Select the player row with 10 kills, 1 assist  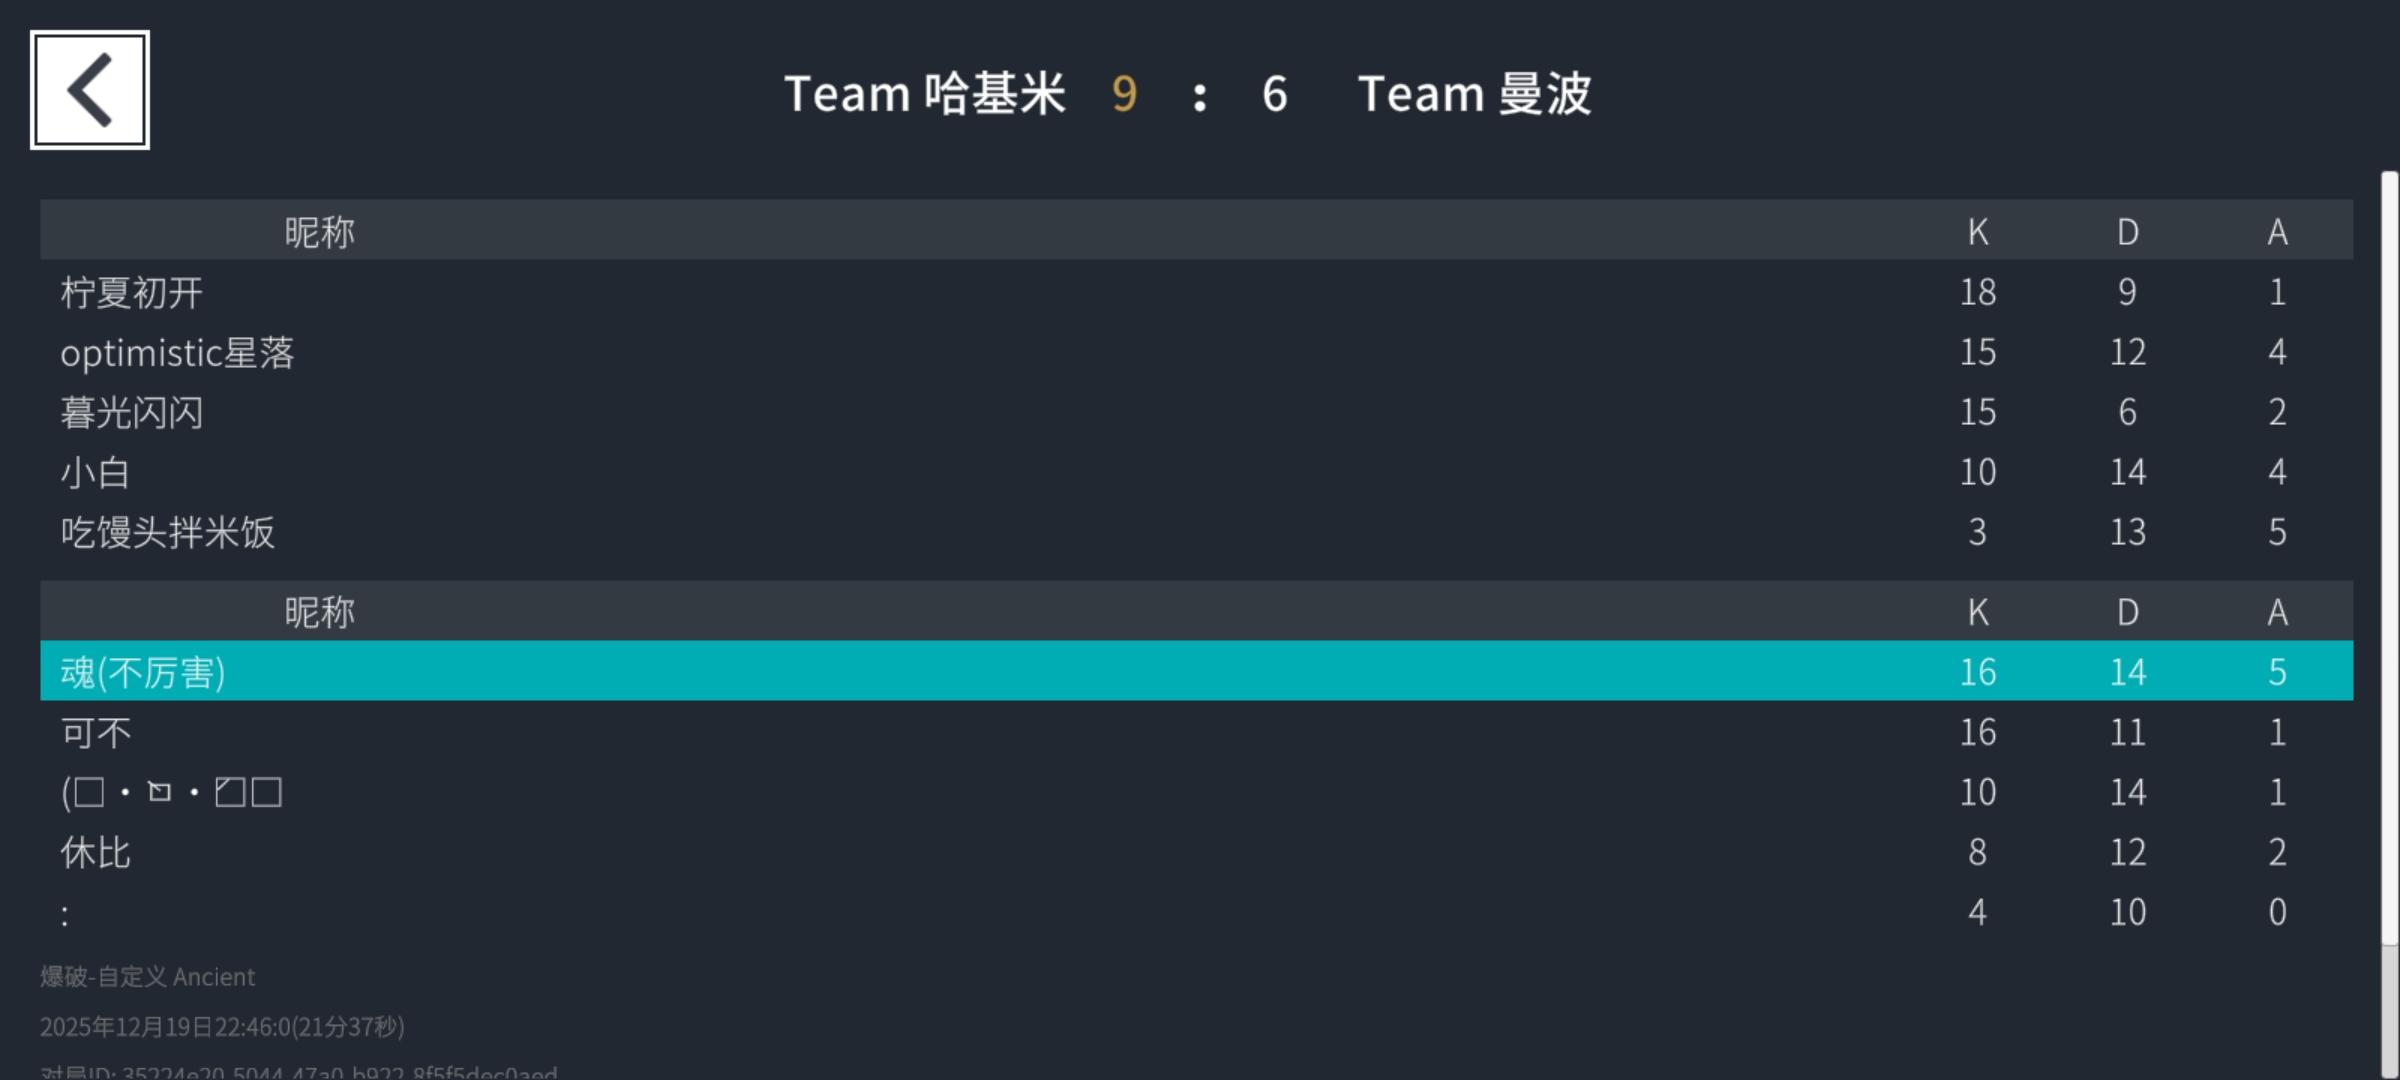172,792
